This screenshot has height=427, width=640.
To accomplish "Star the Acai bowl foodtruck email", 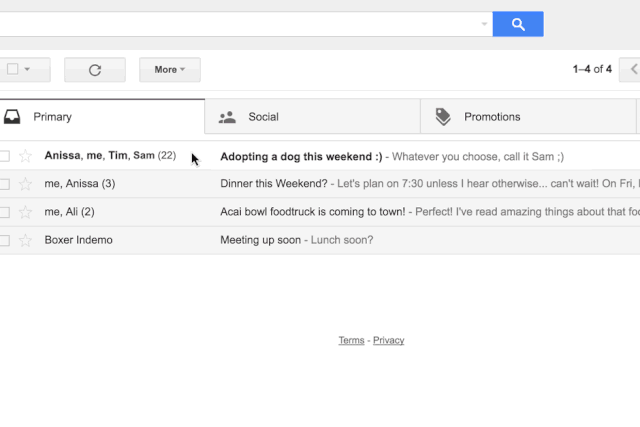I will coord(25,212).
